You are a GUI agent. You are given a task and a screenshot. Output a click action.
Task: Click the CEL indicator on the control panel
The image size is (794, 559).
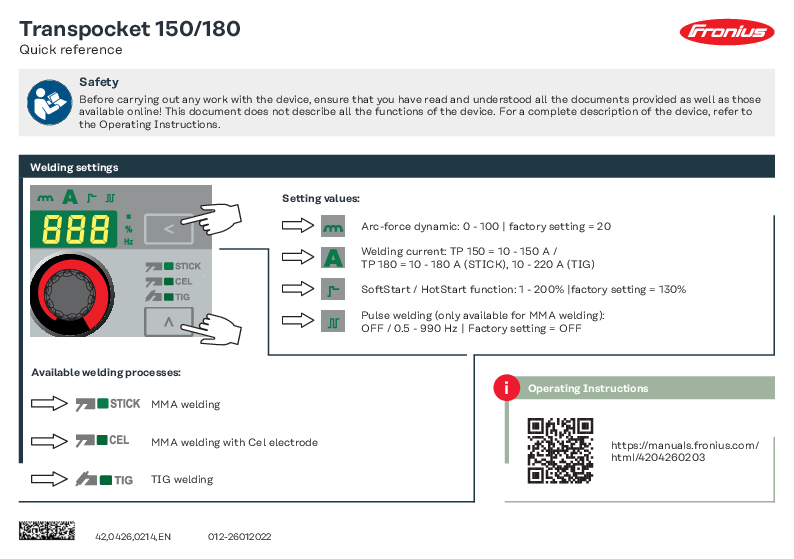(169, 282)
